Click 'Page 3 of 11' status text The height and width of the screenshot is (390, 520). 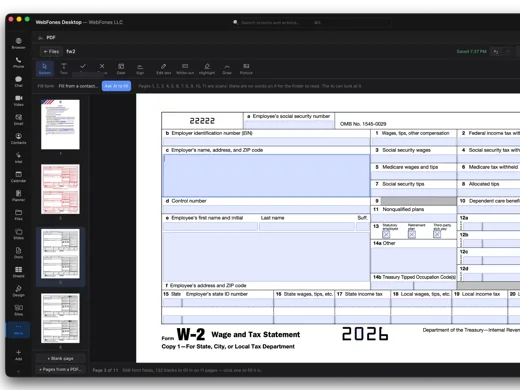tap(105, 370)
